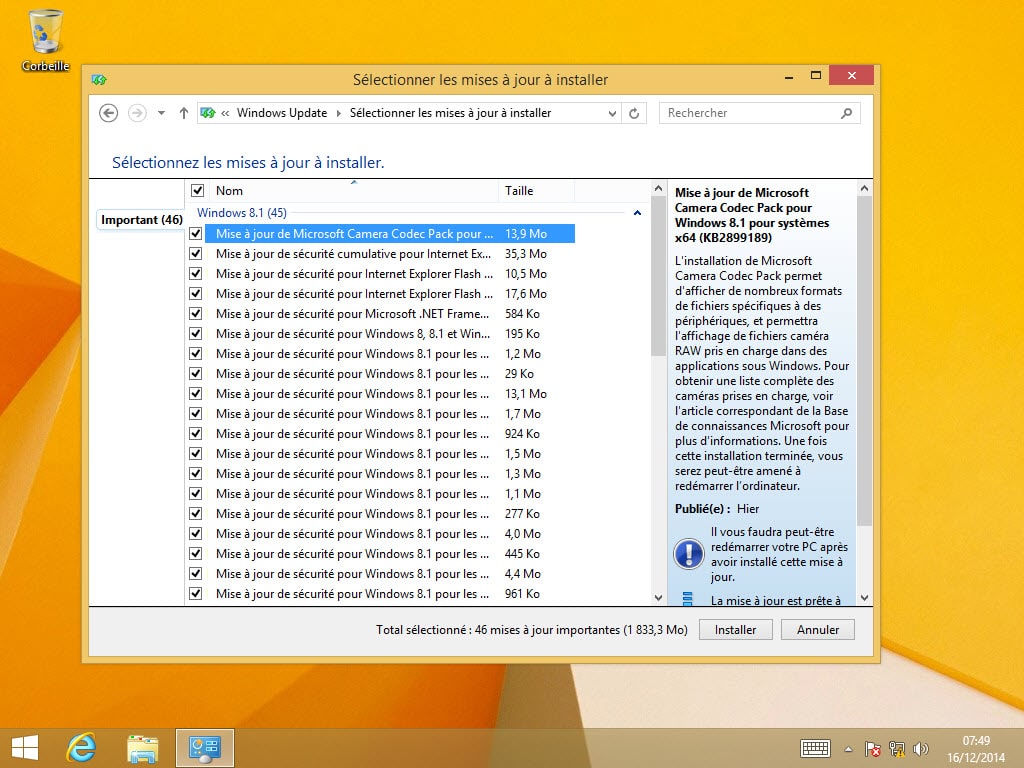The height and width of the screenshot is (768, 1024).
Task: Select the 1,2 Mo security update row
Action: pyautogui.click(x=390, y=354)
